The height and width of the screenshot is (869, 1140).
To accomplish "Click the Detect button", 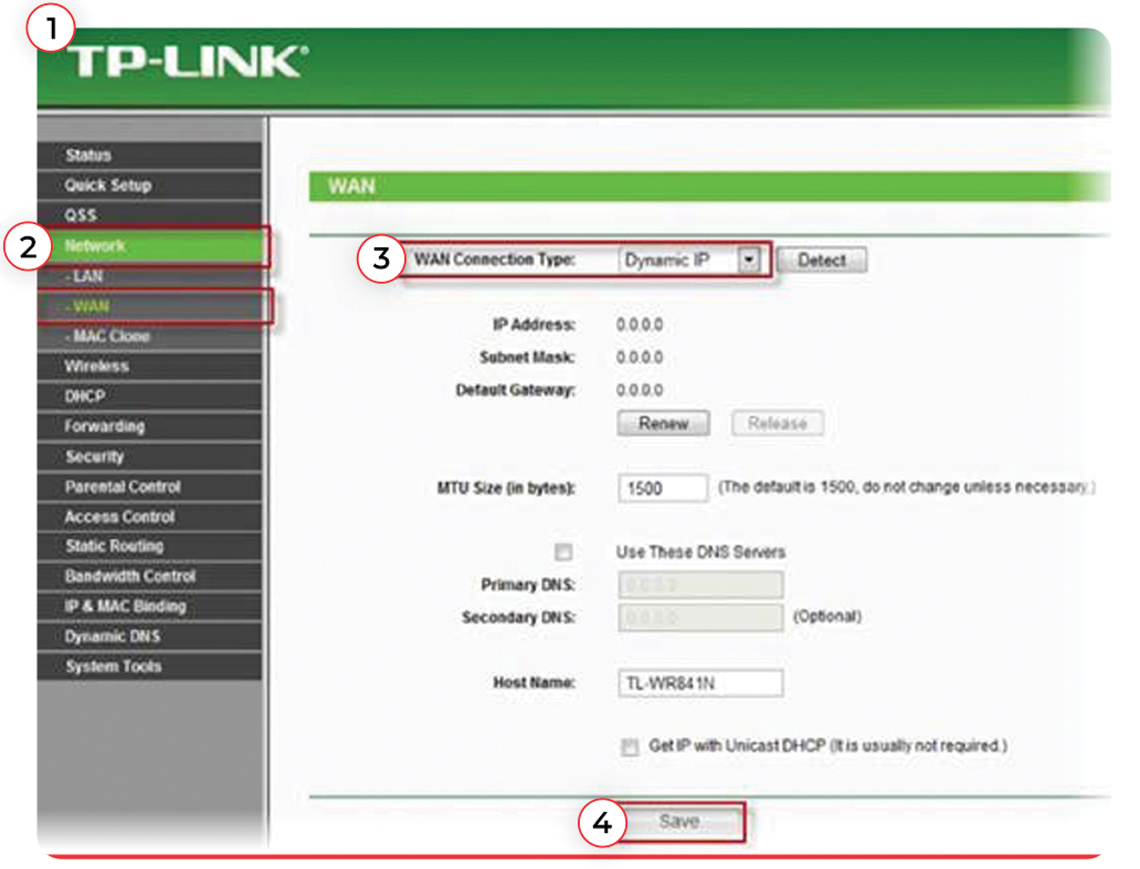I will [822, 260].
